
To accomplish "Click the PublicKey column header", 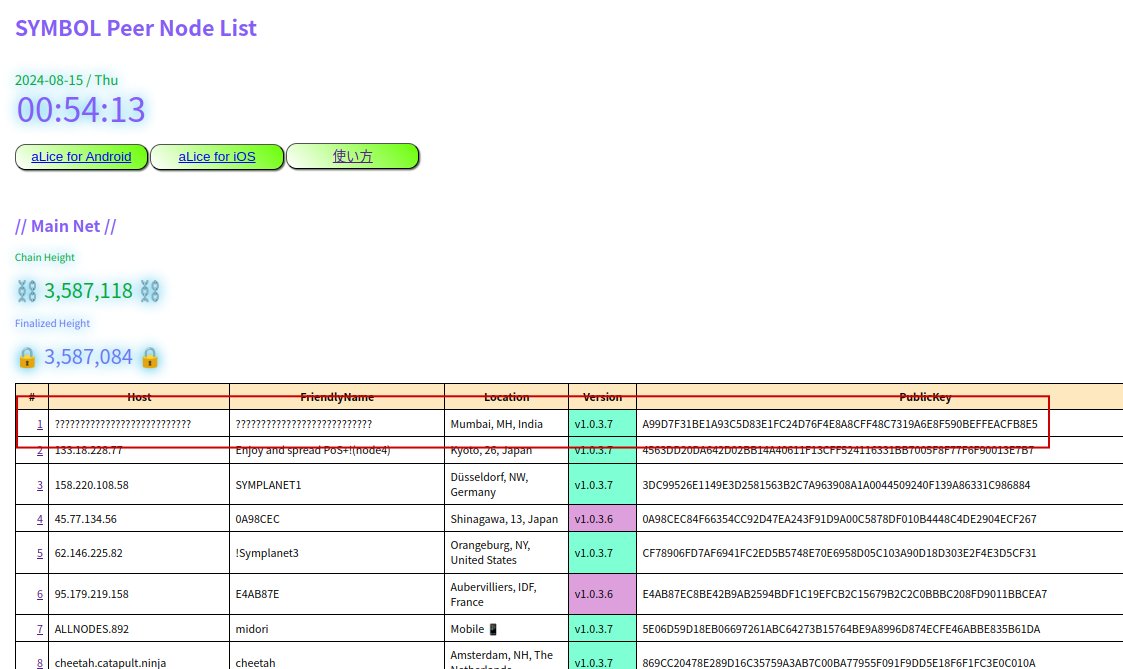I will pos(925,397).
